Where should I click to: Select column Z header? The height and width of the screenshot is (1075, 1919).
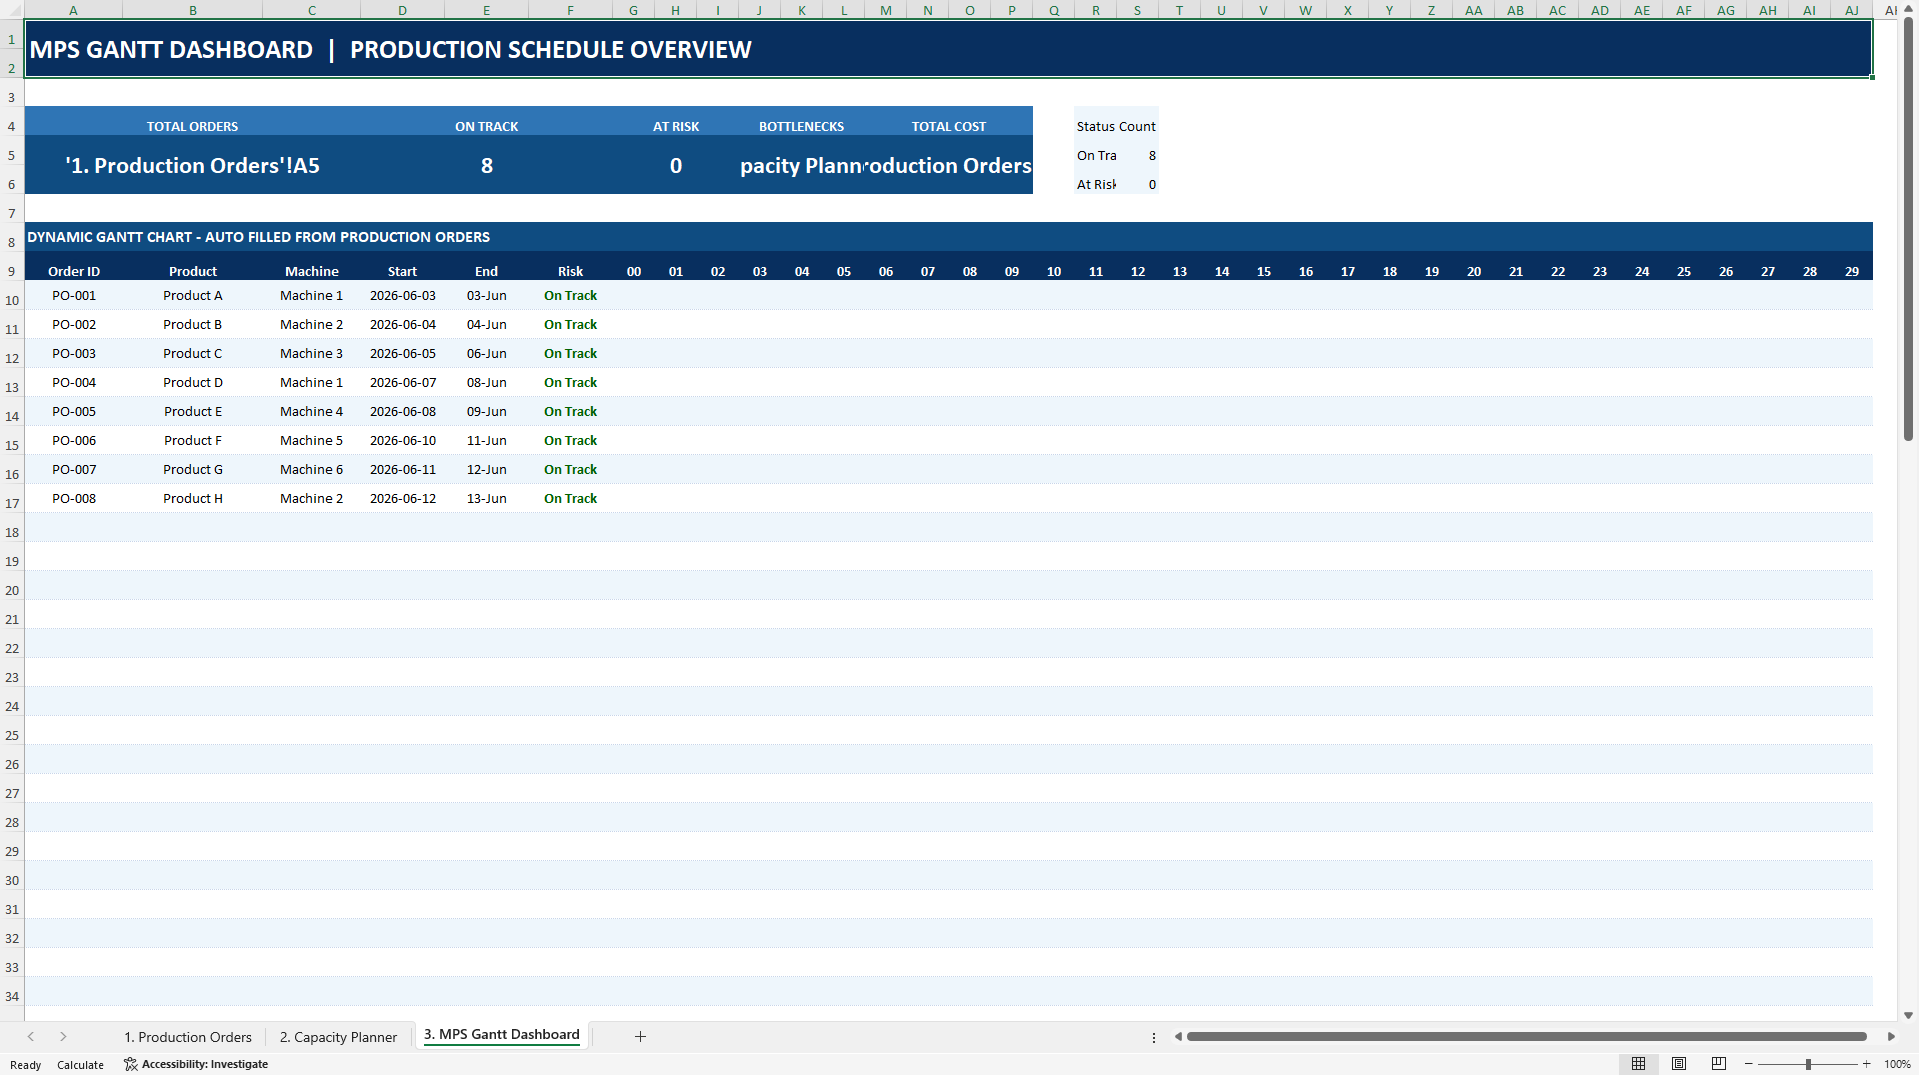coord(1431,10)
